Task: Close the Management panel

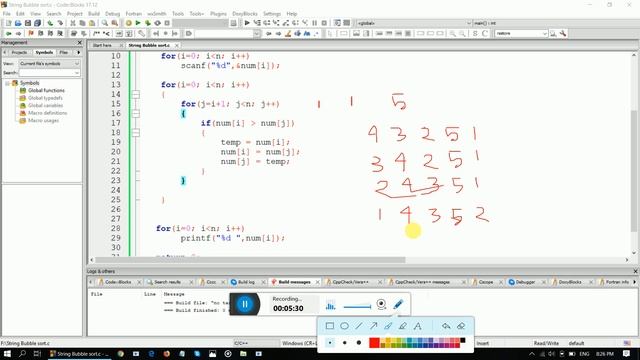Action: (80, 42)
